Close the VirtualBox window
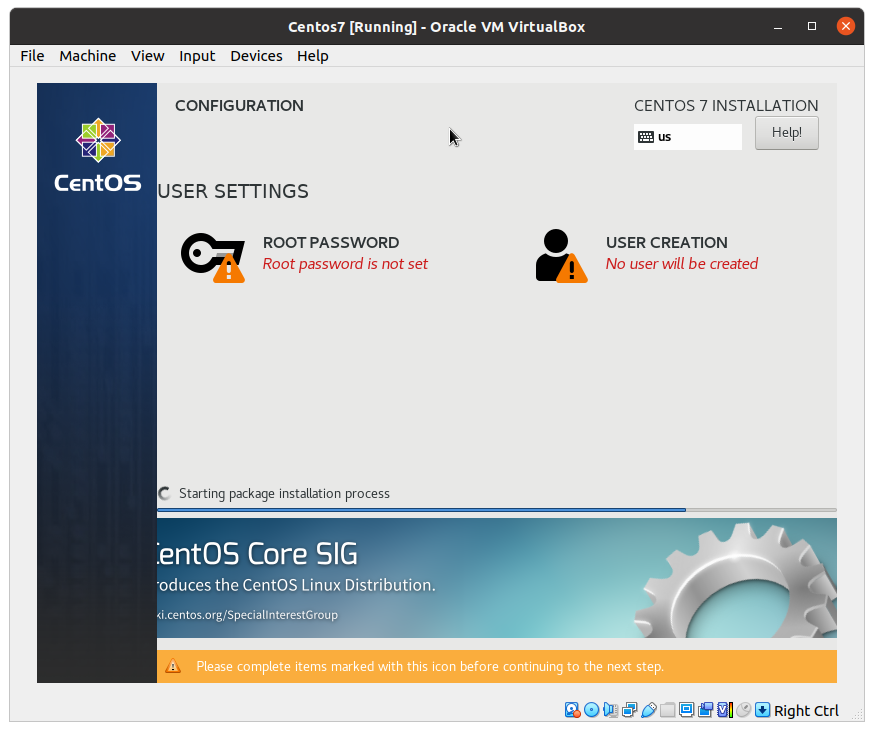The width and height of the screenshot is (874, 731). pos(846,26)
